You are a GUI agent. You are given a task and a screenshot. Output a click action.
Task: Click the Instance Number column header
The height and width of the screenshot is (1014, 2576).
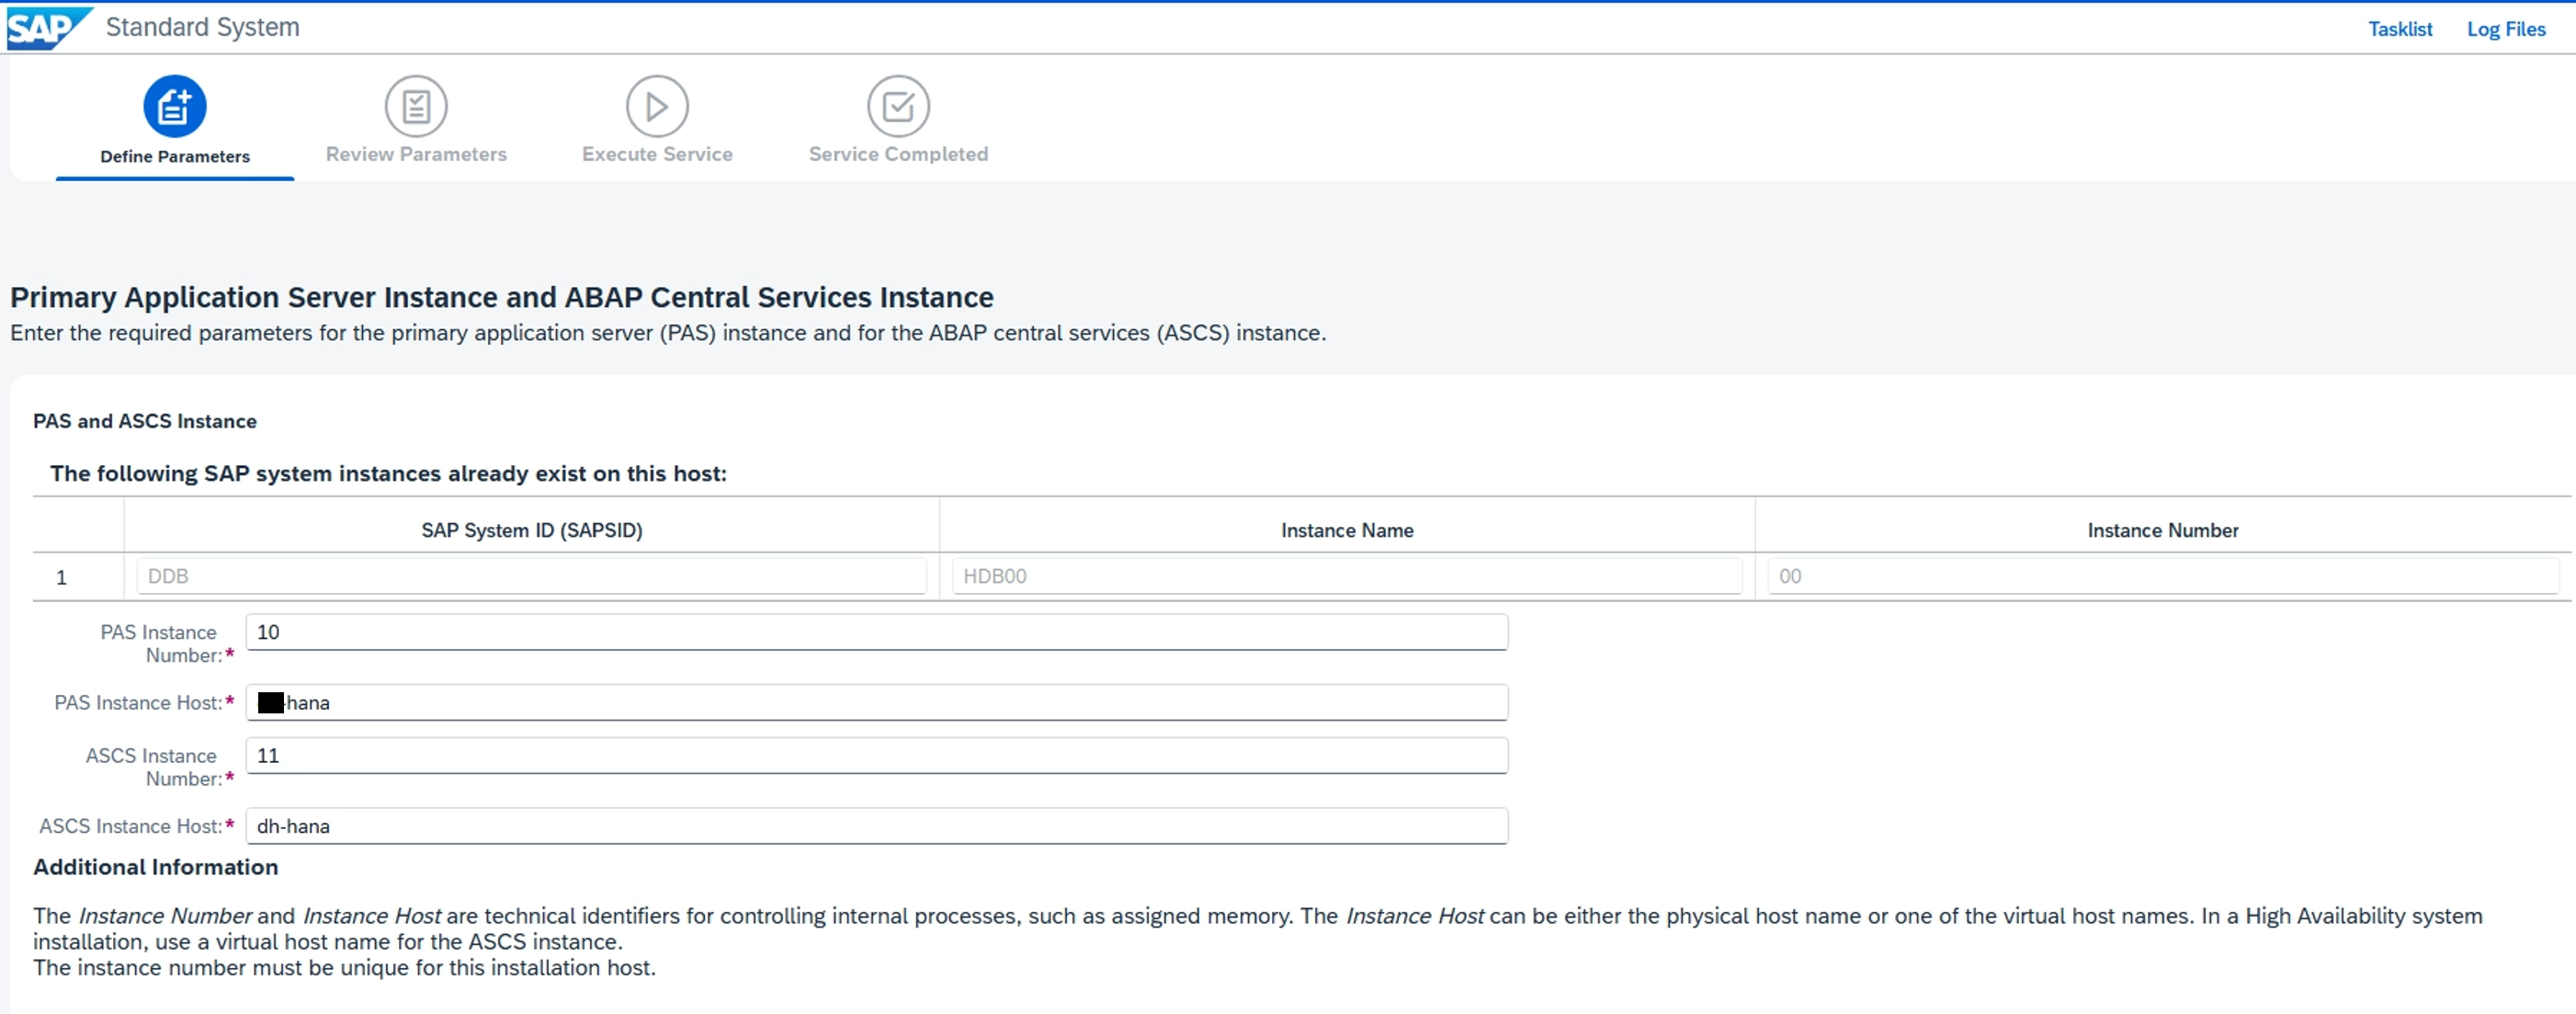pyautogui.click(x=2163, y=530)
